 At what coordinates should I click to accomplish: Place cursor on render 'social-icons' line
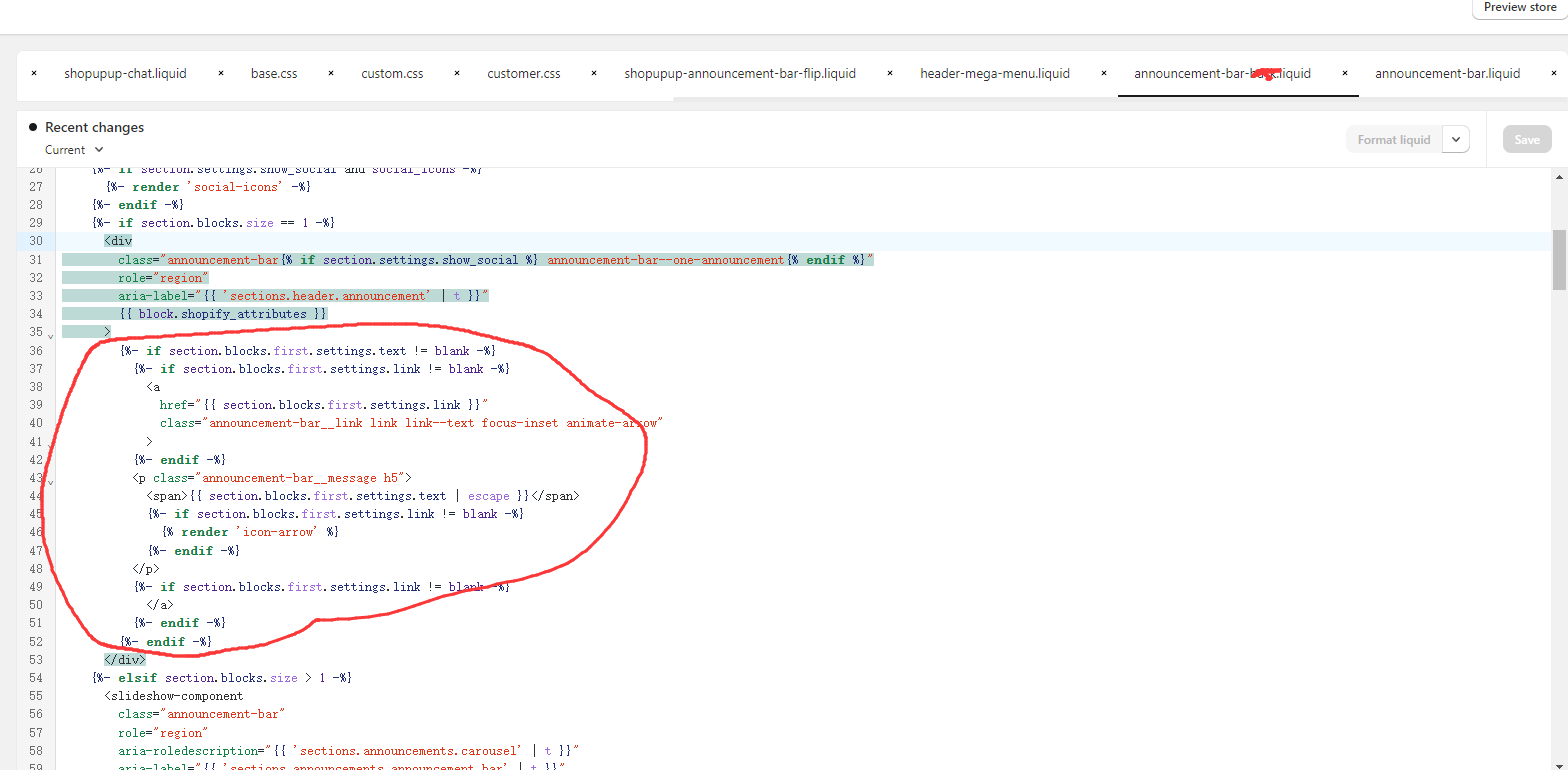click(207, 186)
